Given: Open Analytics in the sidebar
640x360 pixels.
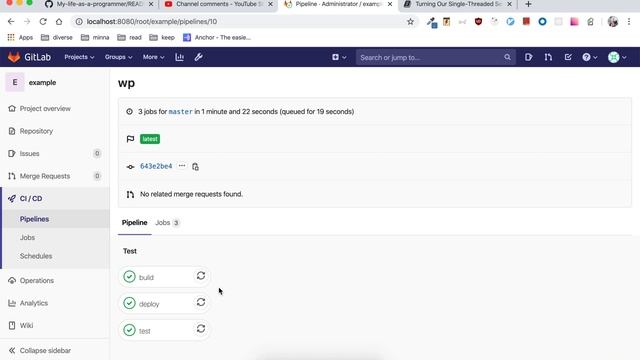Looking at the screenshot, I should [34, 303].
